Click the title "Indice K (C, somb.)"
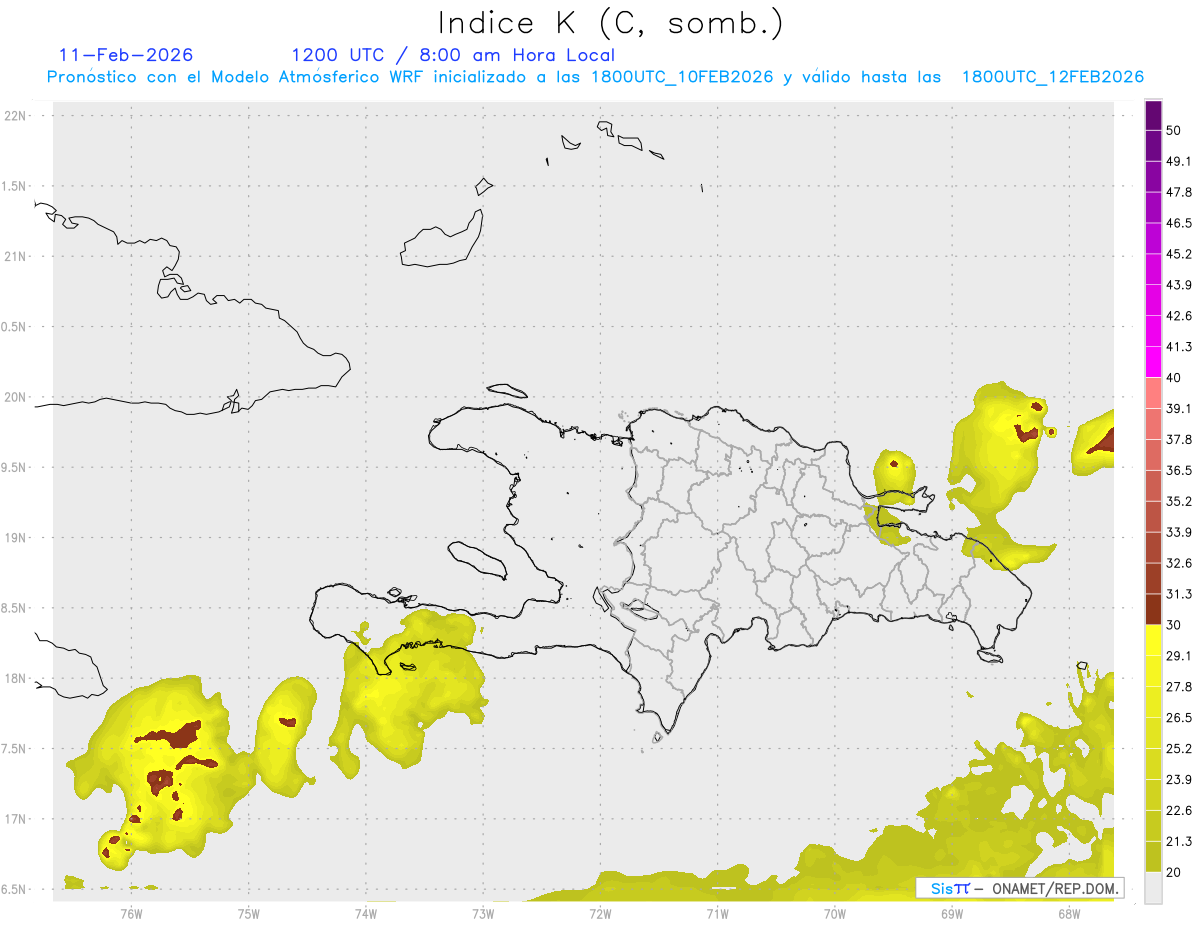1200x927 pixels. (x=610, y=22)
